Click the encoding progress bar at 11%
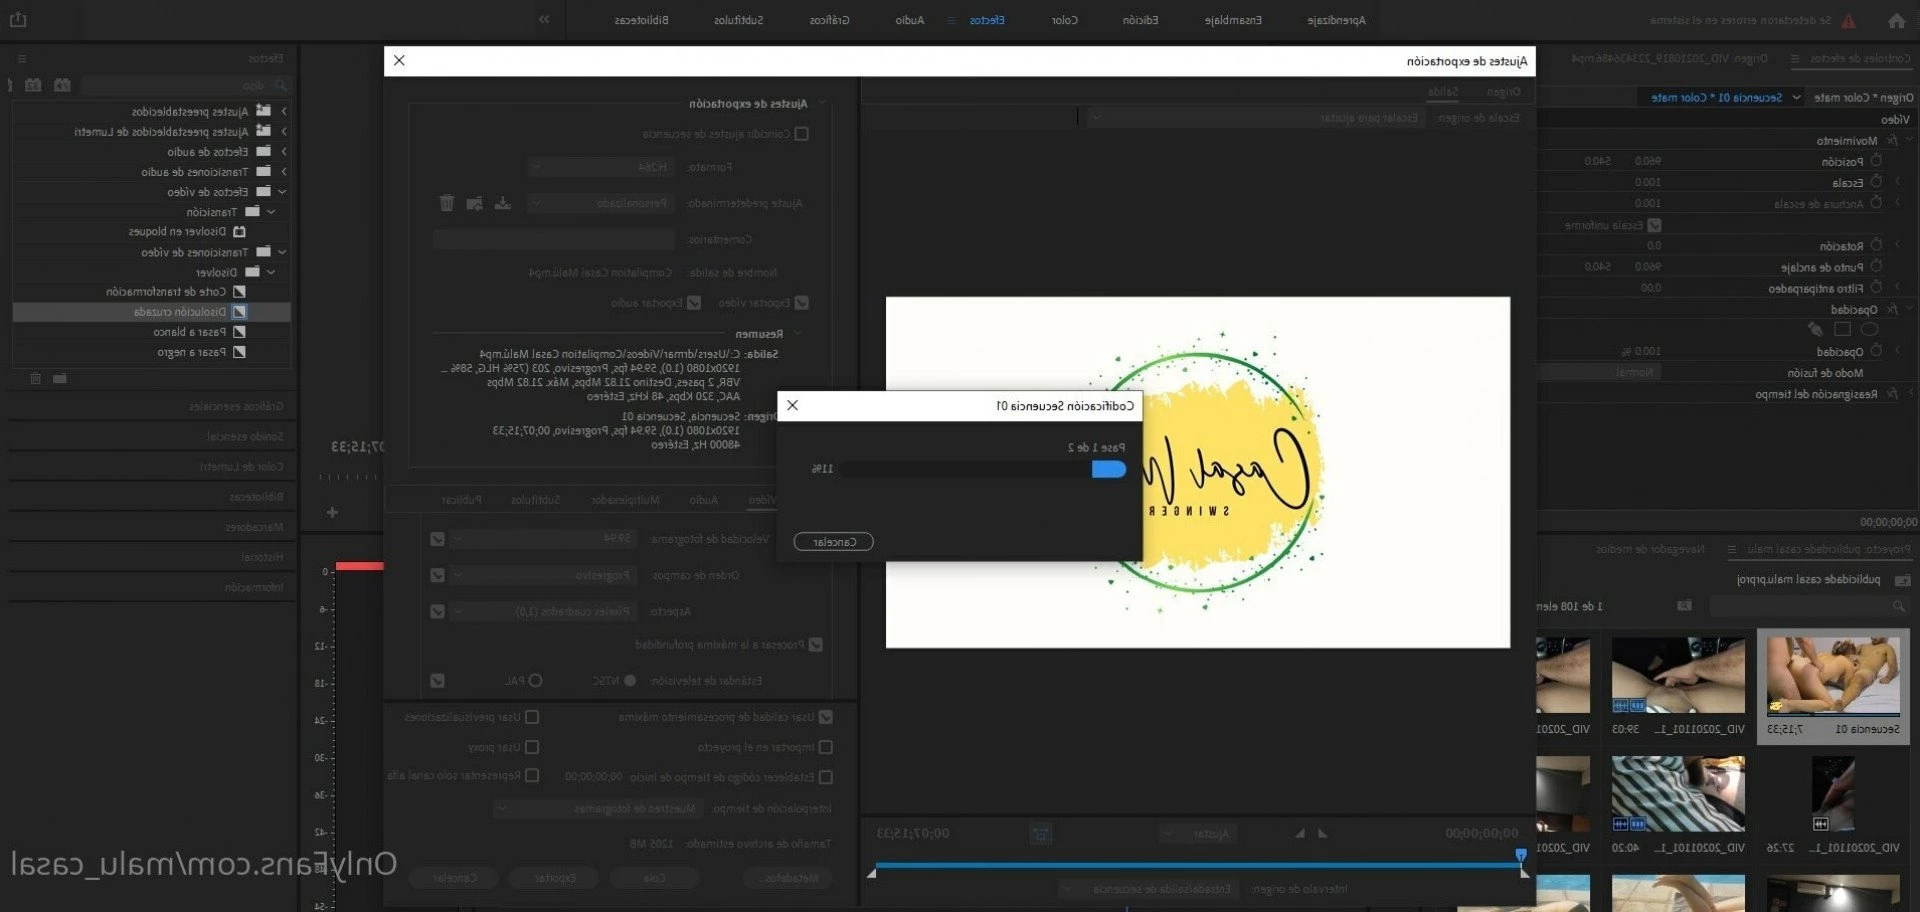The height and width of the screenshot is (912, 1920). click(x=983, y=469)
